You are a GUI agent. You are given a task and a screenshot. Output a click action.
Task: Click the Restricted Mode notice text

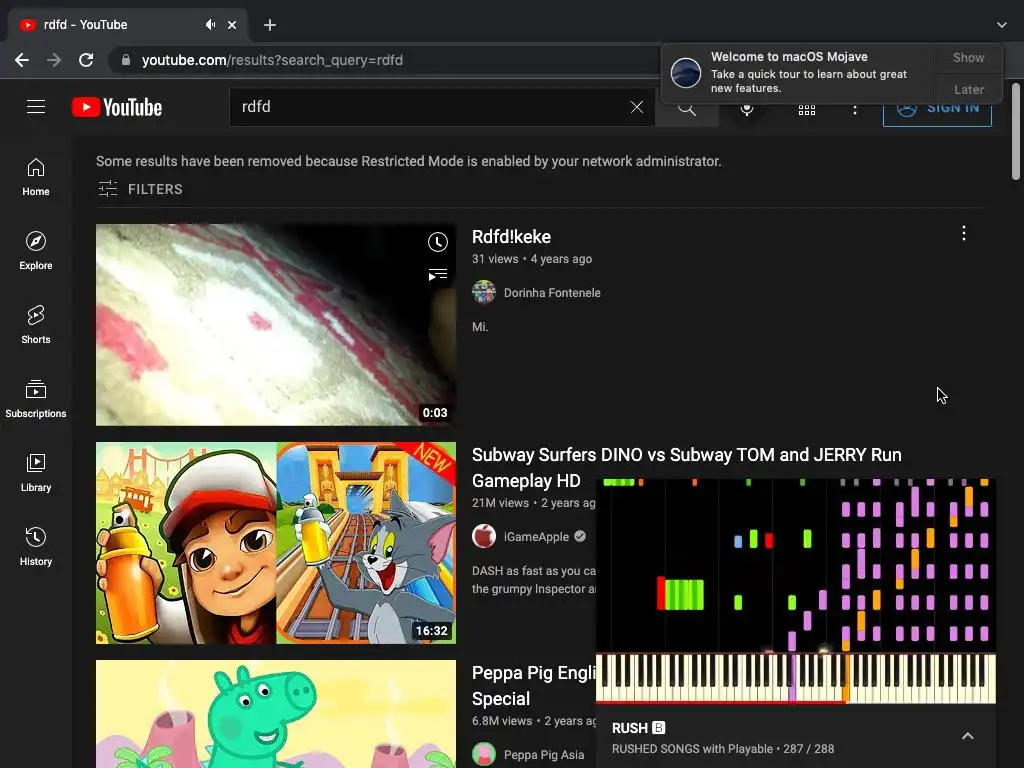point(409,161)
